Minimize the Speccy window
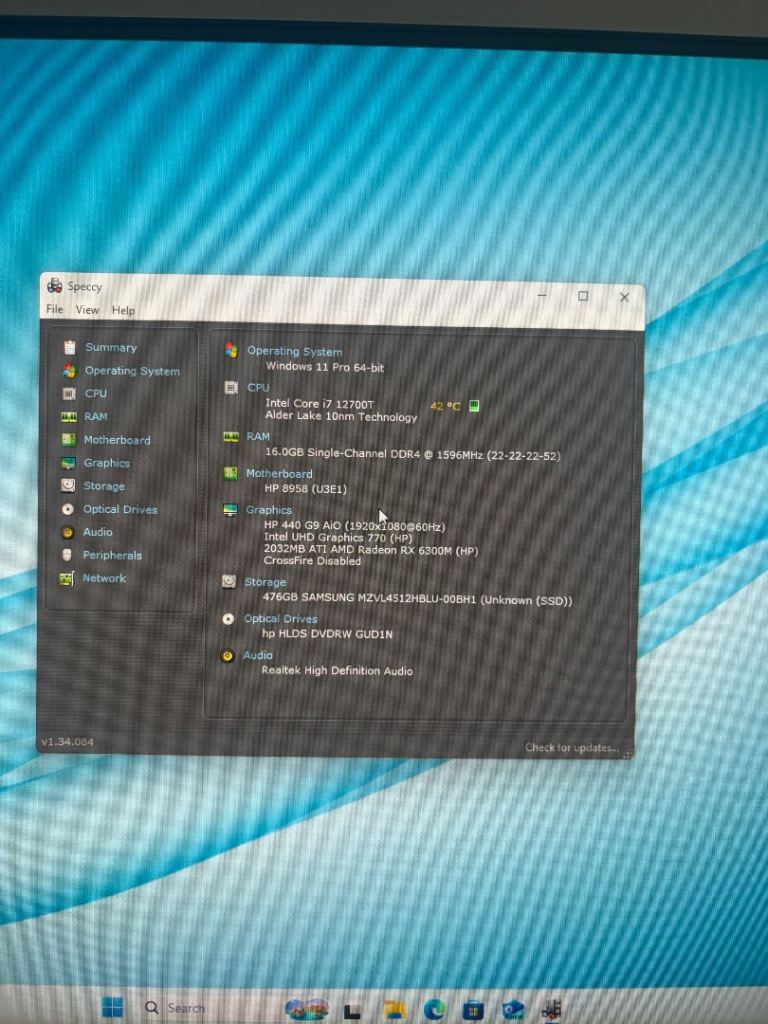 (x=542, y=295)
